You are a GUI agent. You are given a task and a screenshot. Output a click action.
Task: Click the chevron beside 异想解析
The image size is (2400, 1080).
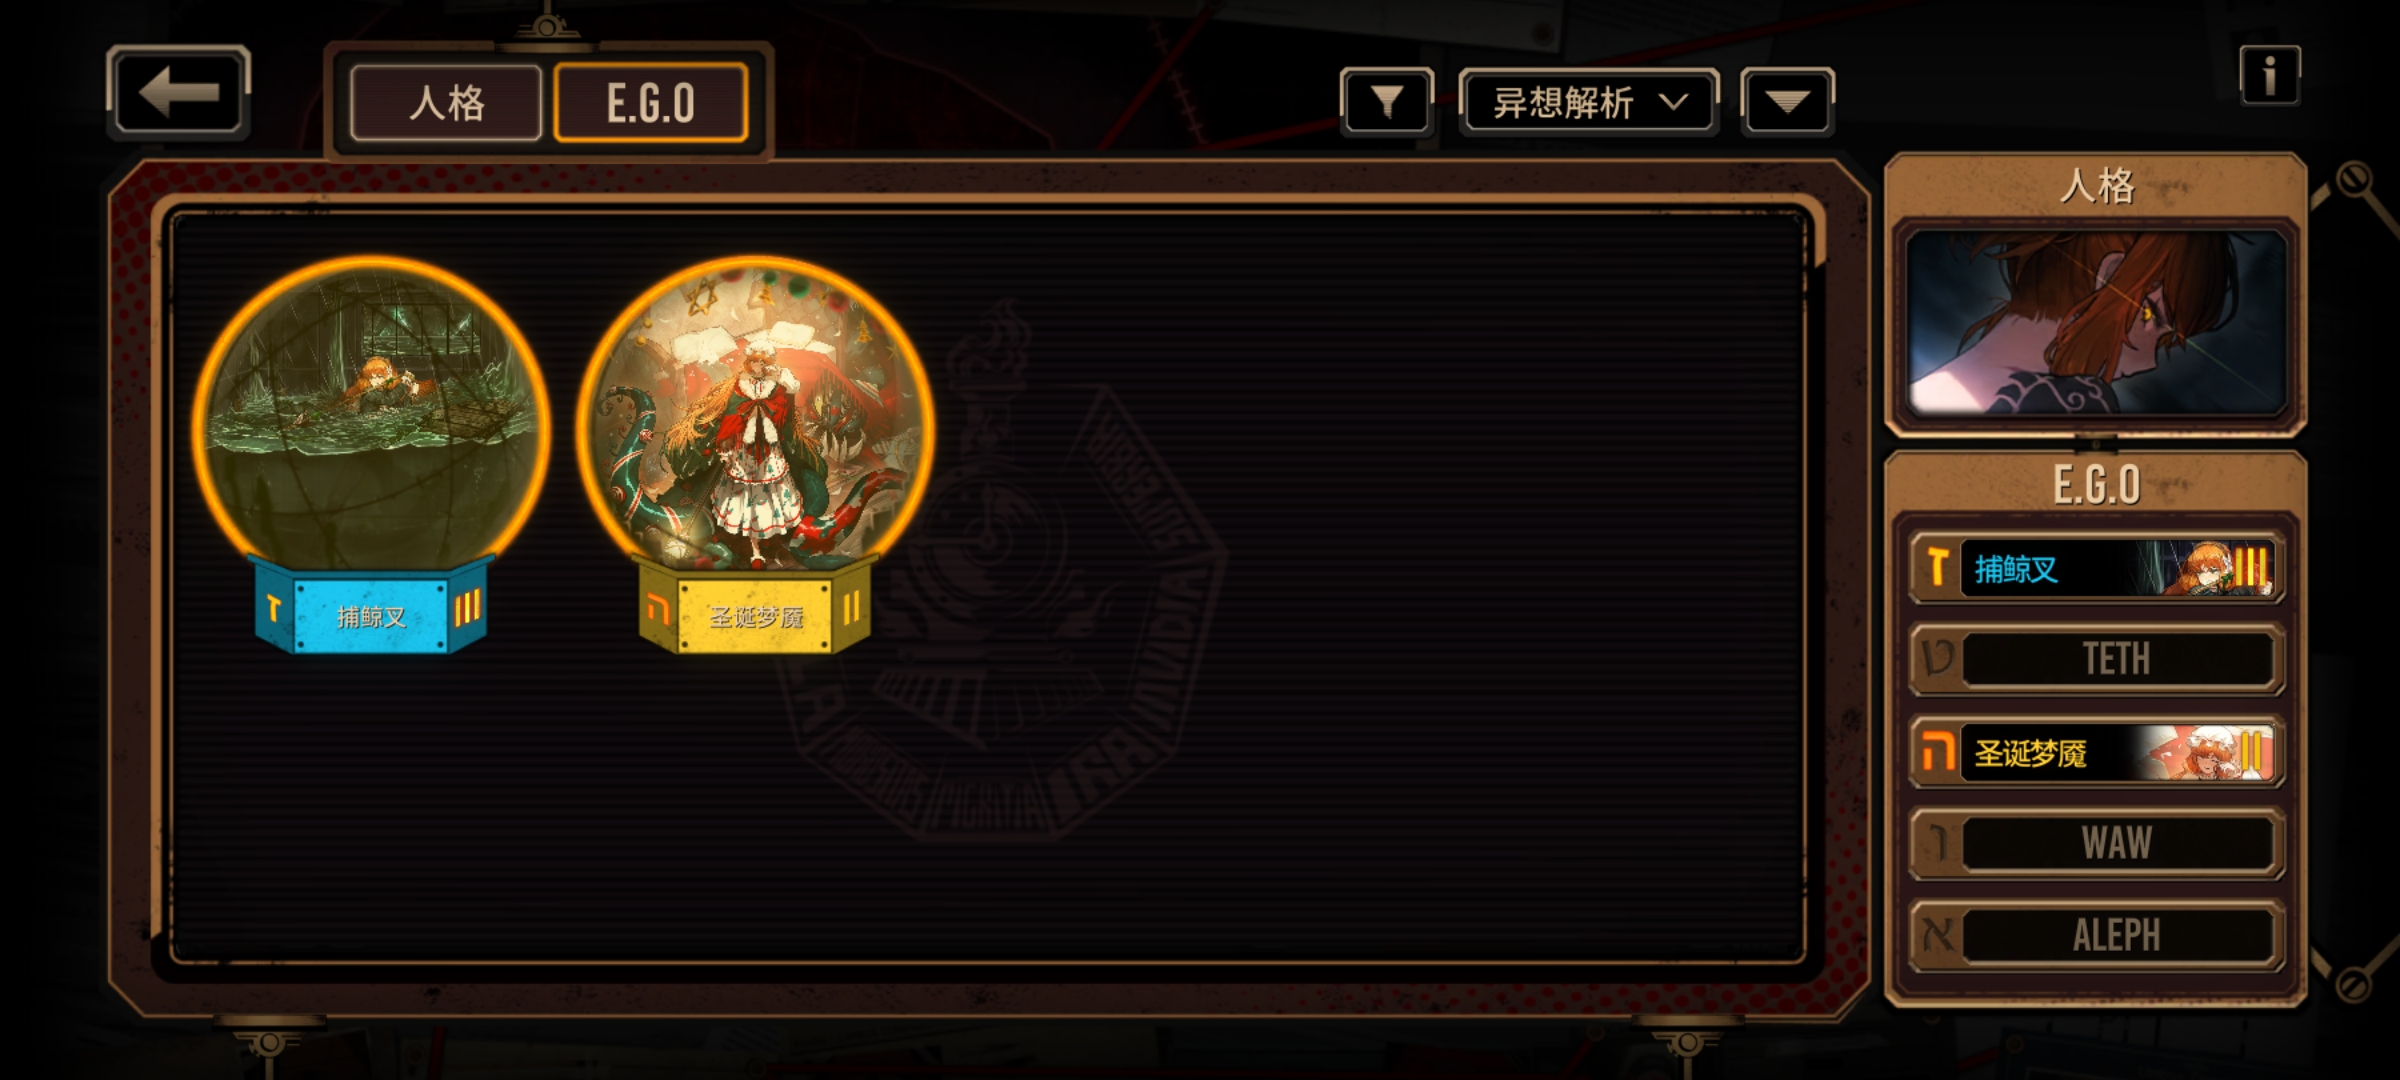(1673, 102)
